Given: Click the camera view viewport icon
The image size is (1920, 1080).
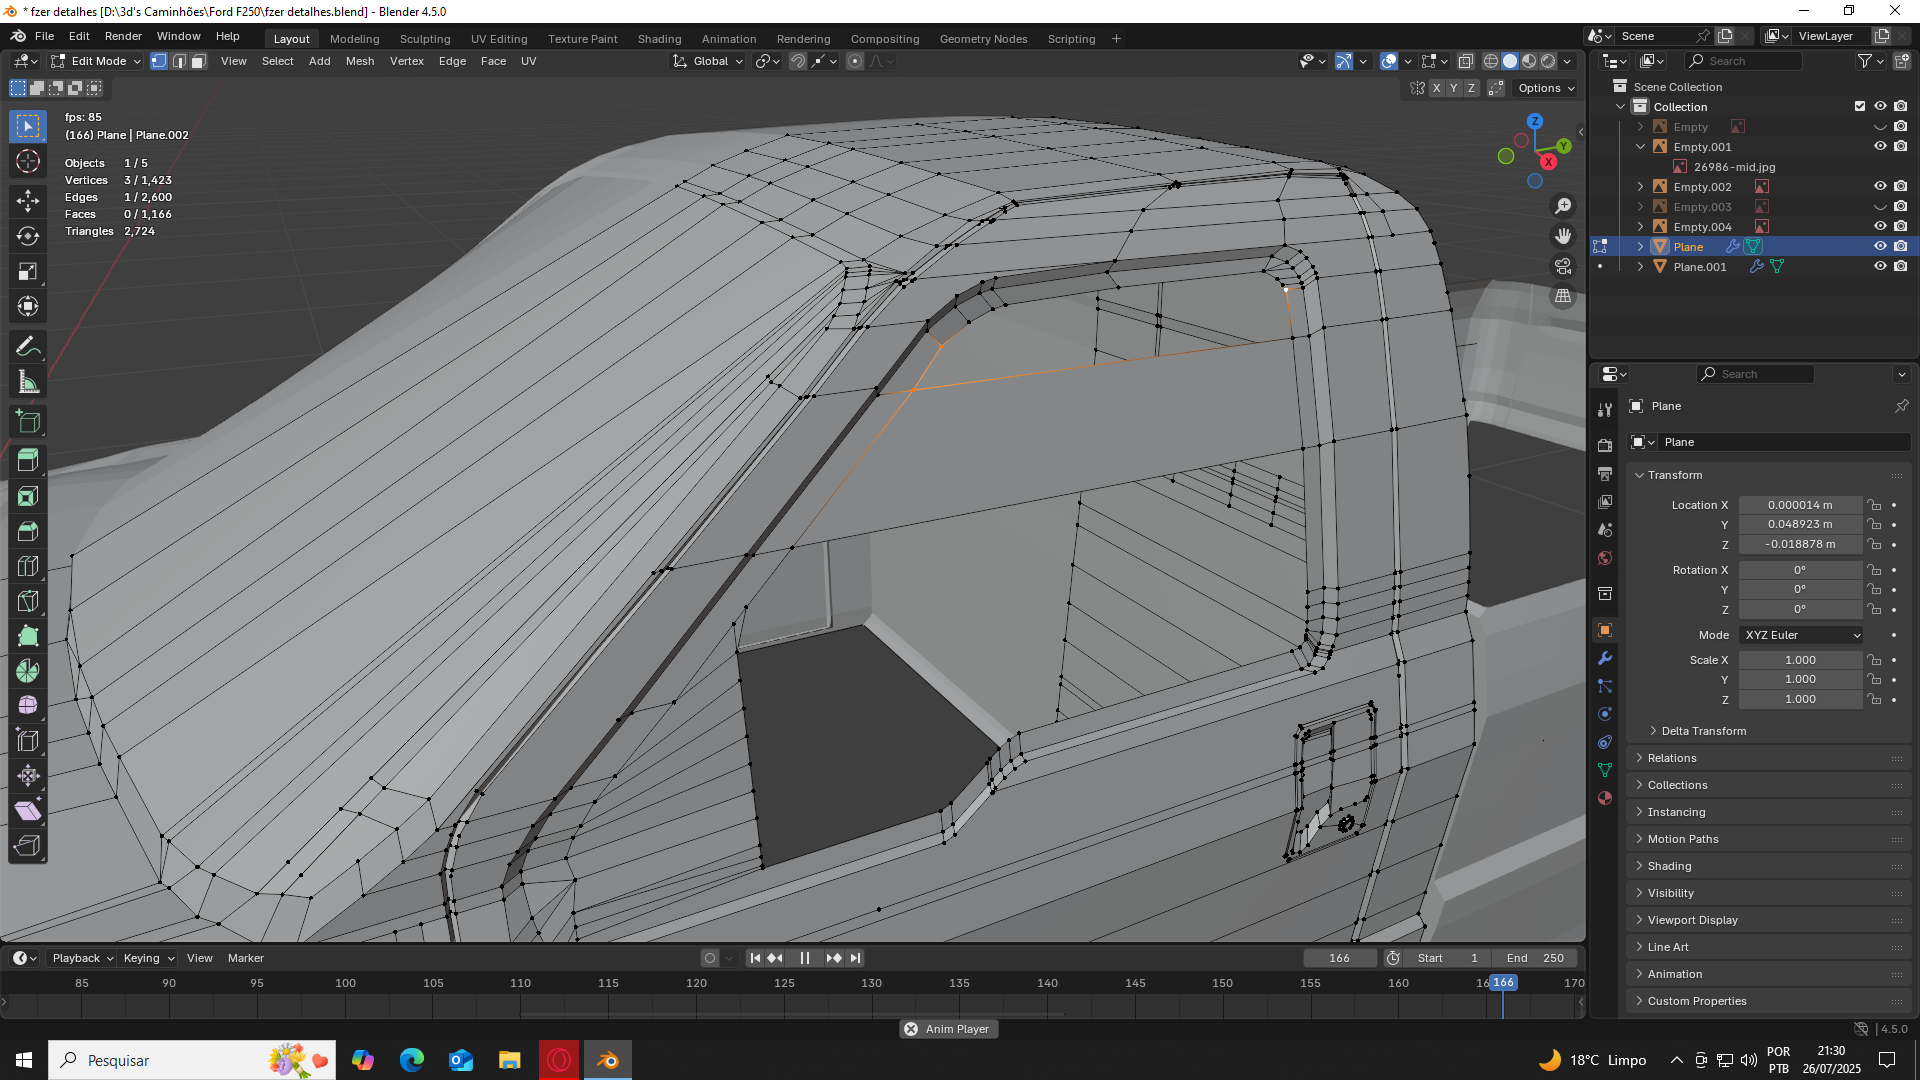Looking at the screenshot, I should coord(1563,266).
